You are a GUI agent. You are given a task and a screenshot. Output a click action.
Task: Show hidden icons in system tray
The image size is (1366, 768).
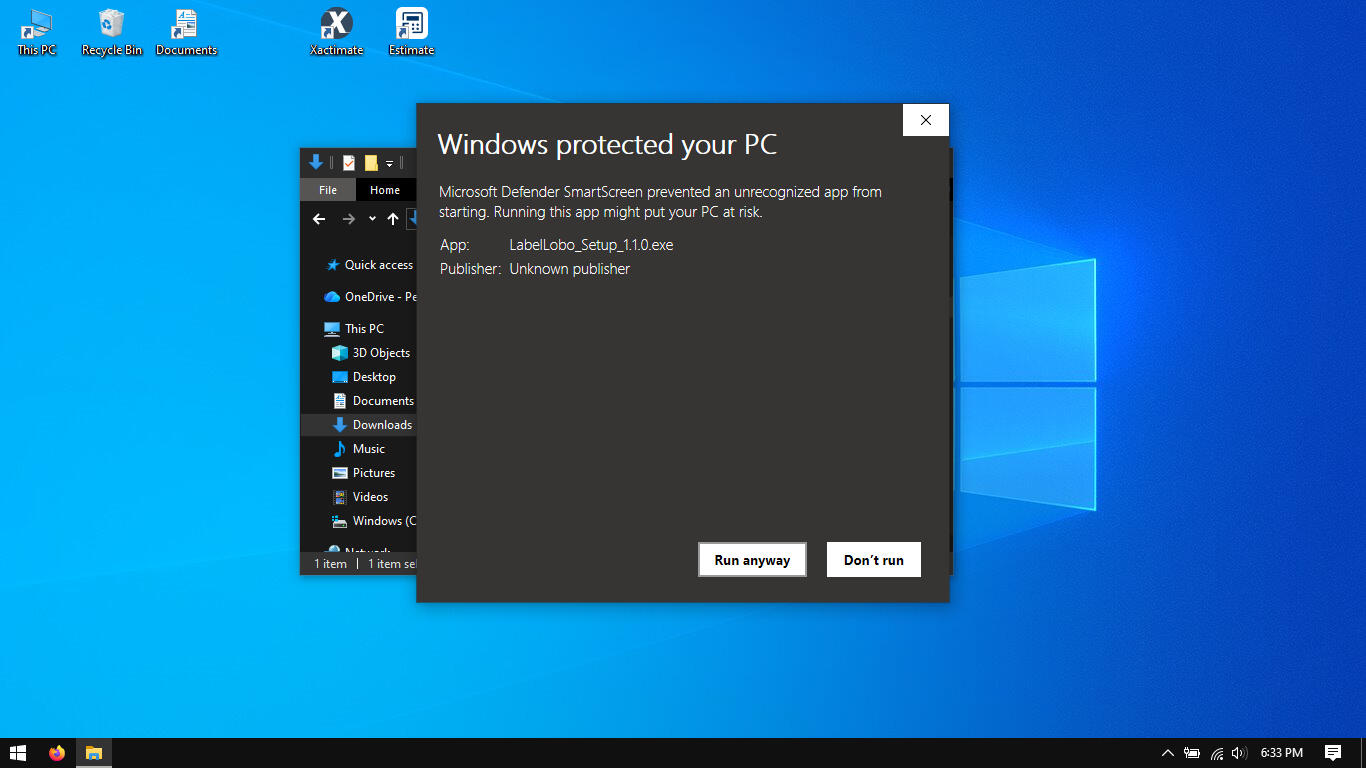(1167, 753)
